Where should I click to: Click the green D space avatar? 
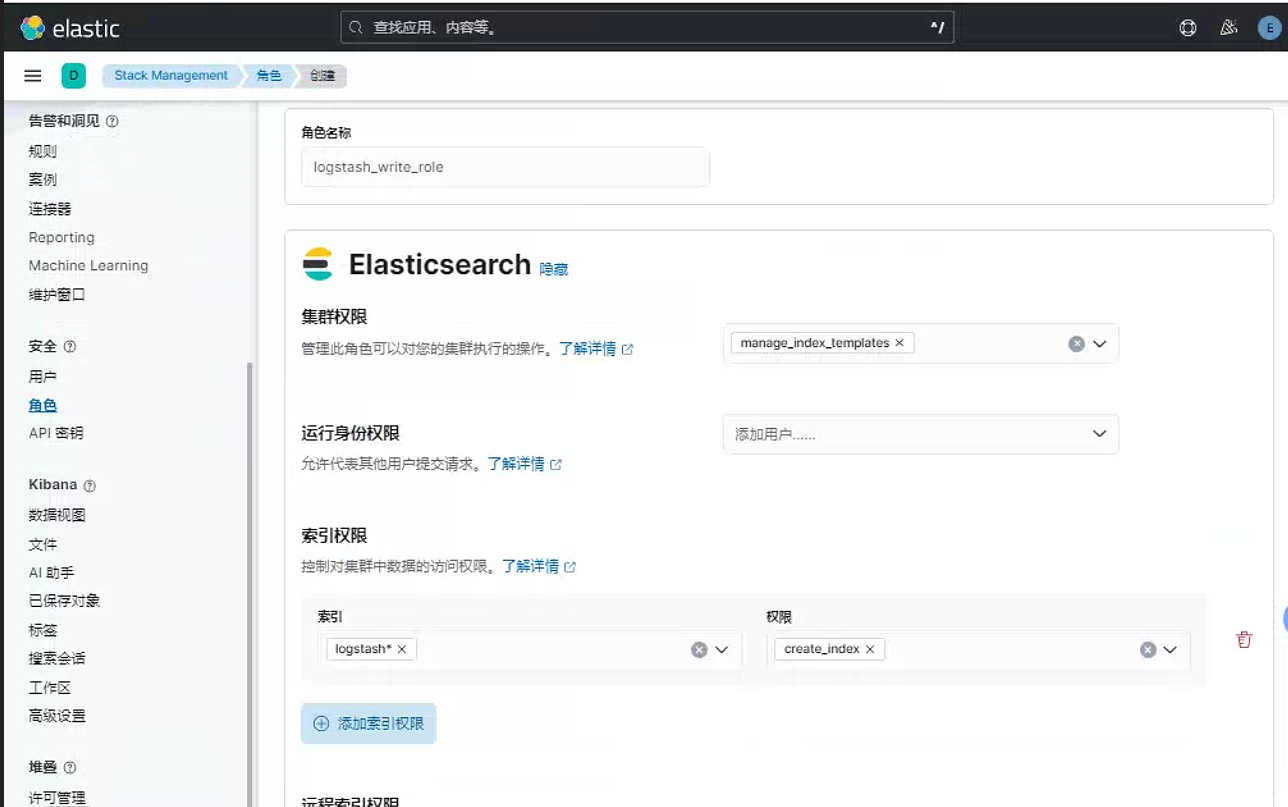click(73, 76)
